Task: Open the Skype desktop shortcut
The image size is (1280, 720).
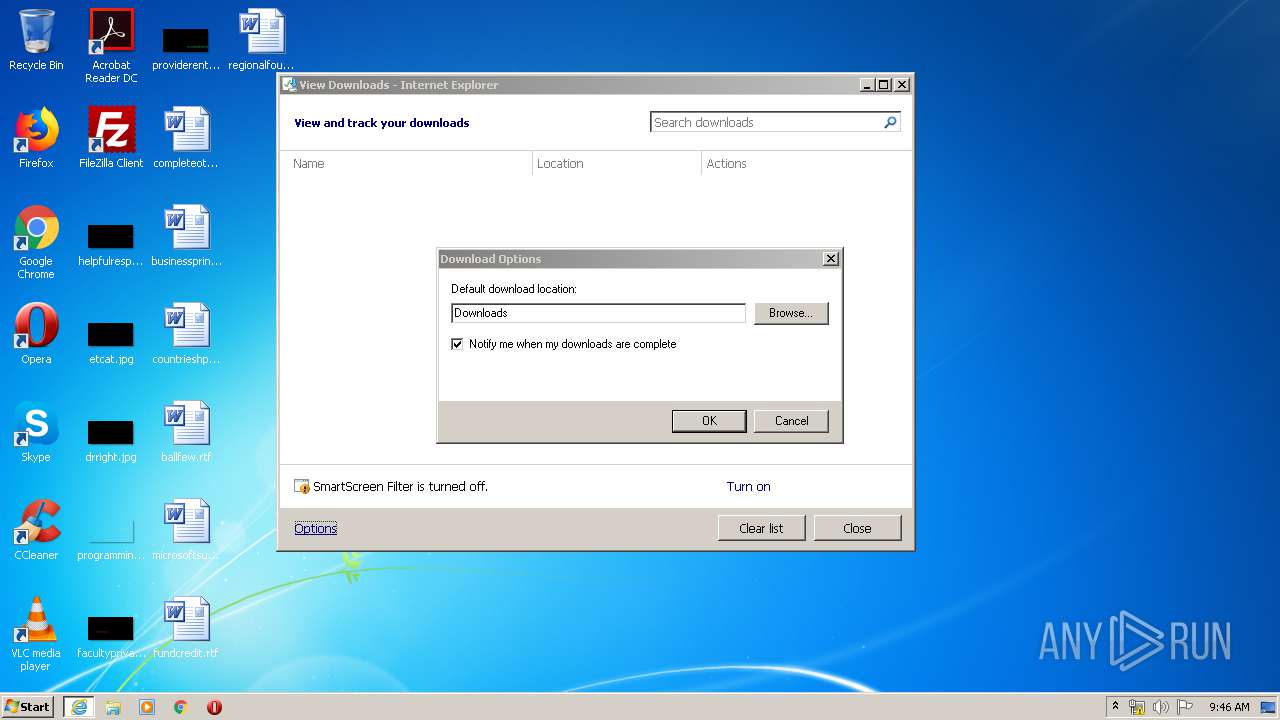Action: pos(36,432)
